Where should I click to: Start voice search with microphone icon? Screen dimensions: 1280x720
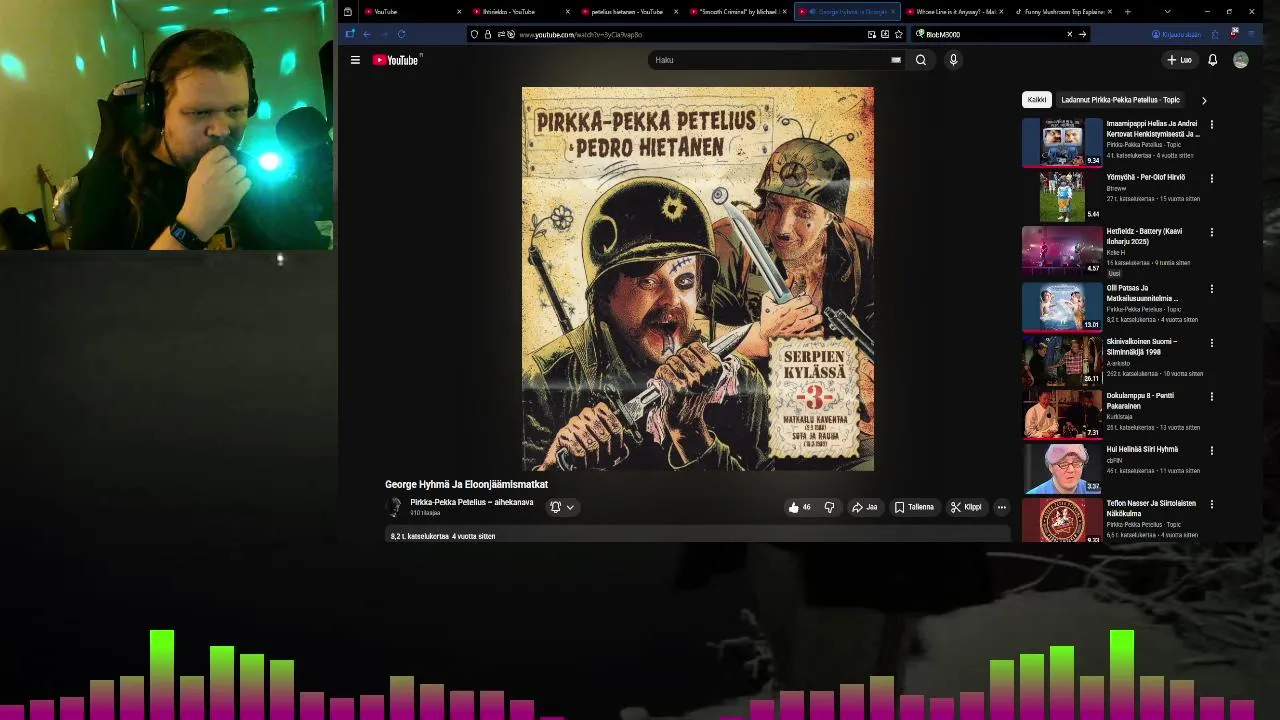(x=953, y=60)
